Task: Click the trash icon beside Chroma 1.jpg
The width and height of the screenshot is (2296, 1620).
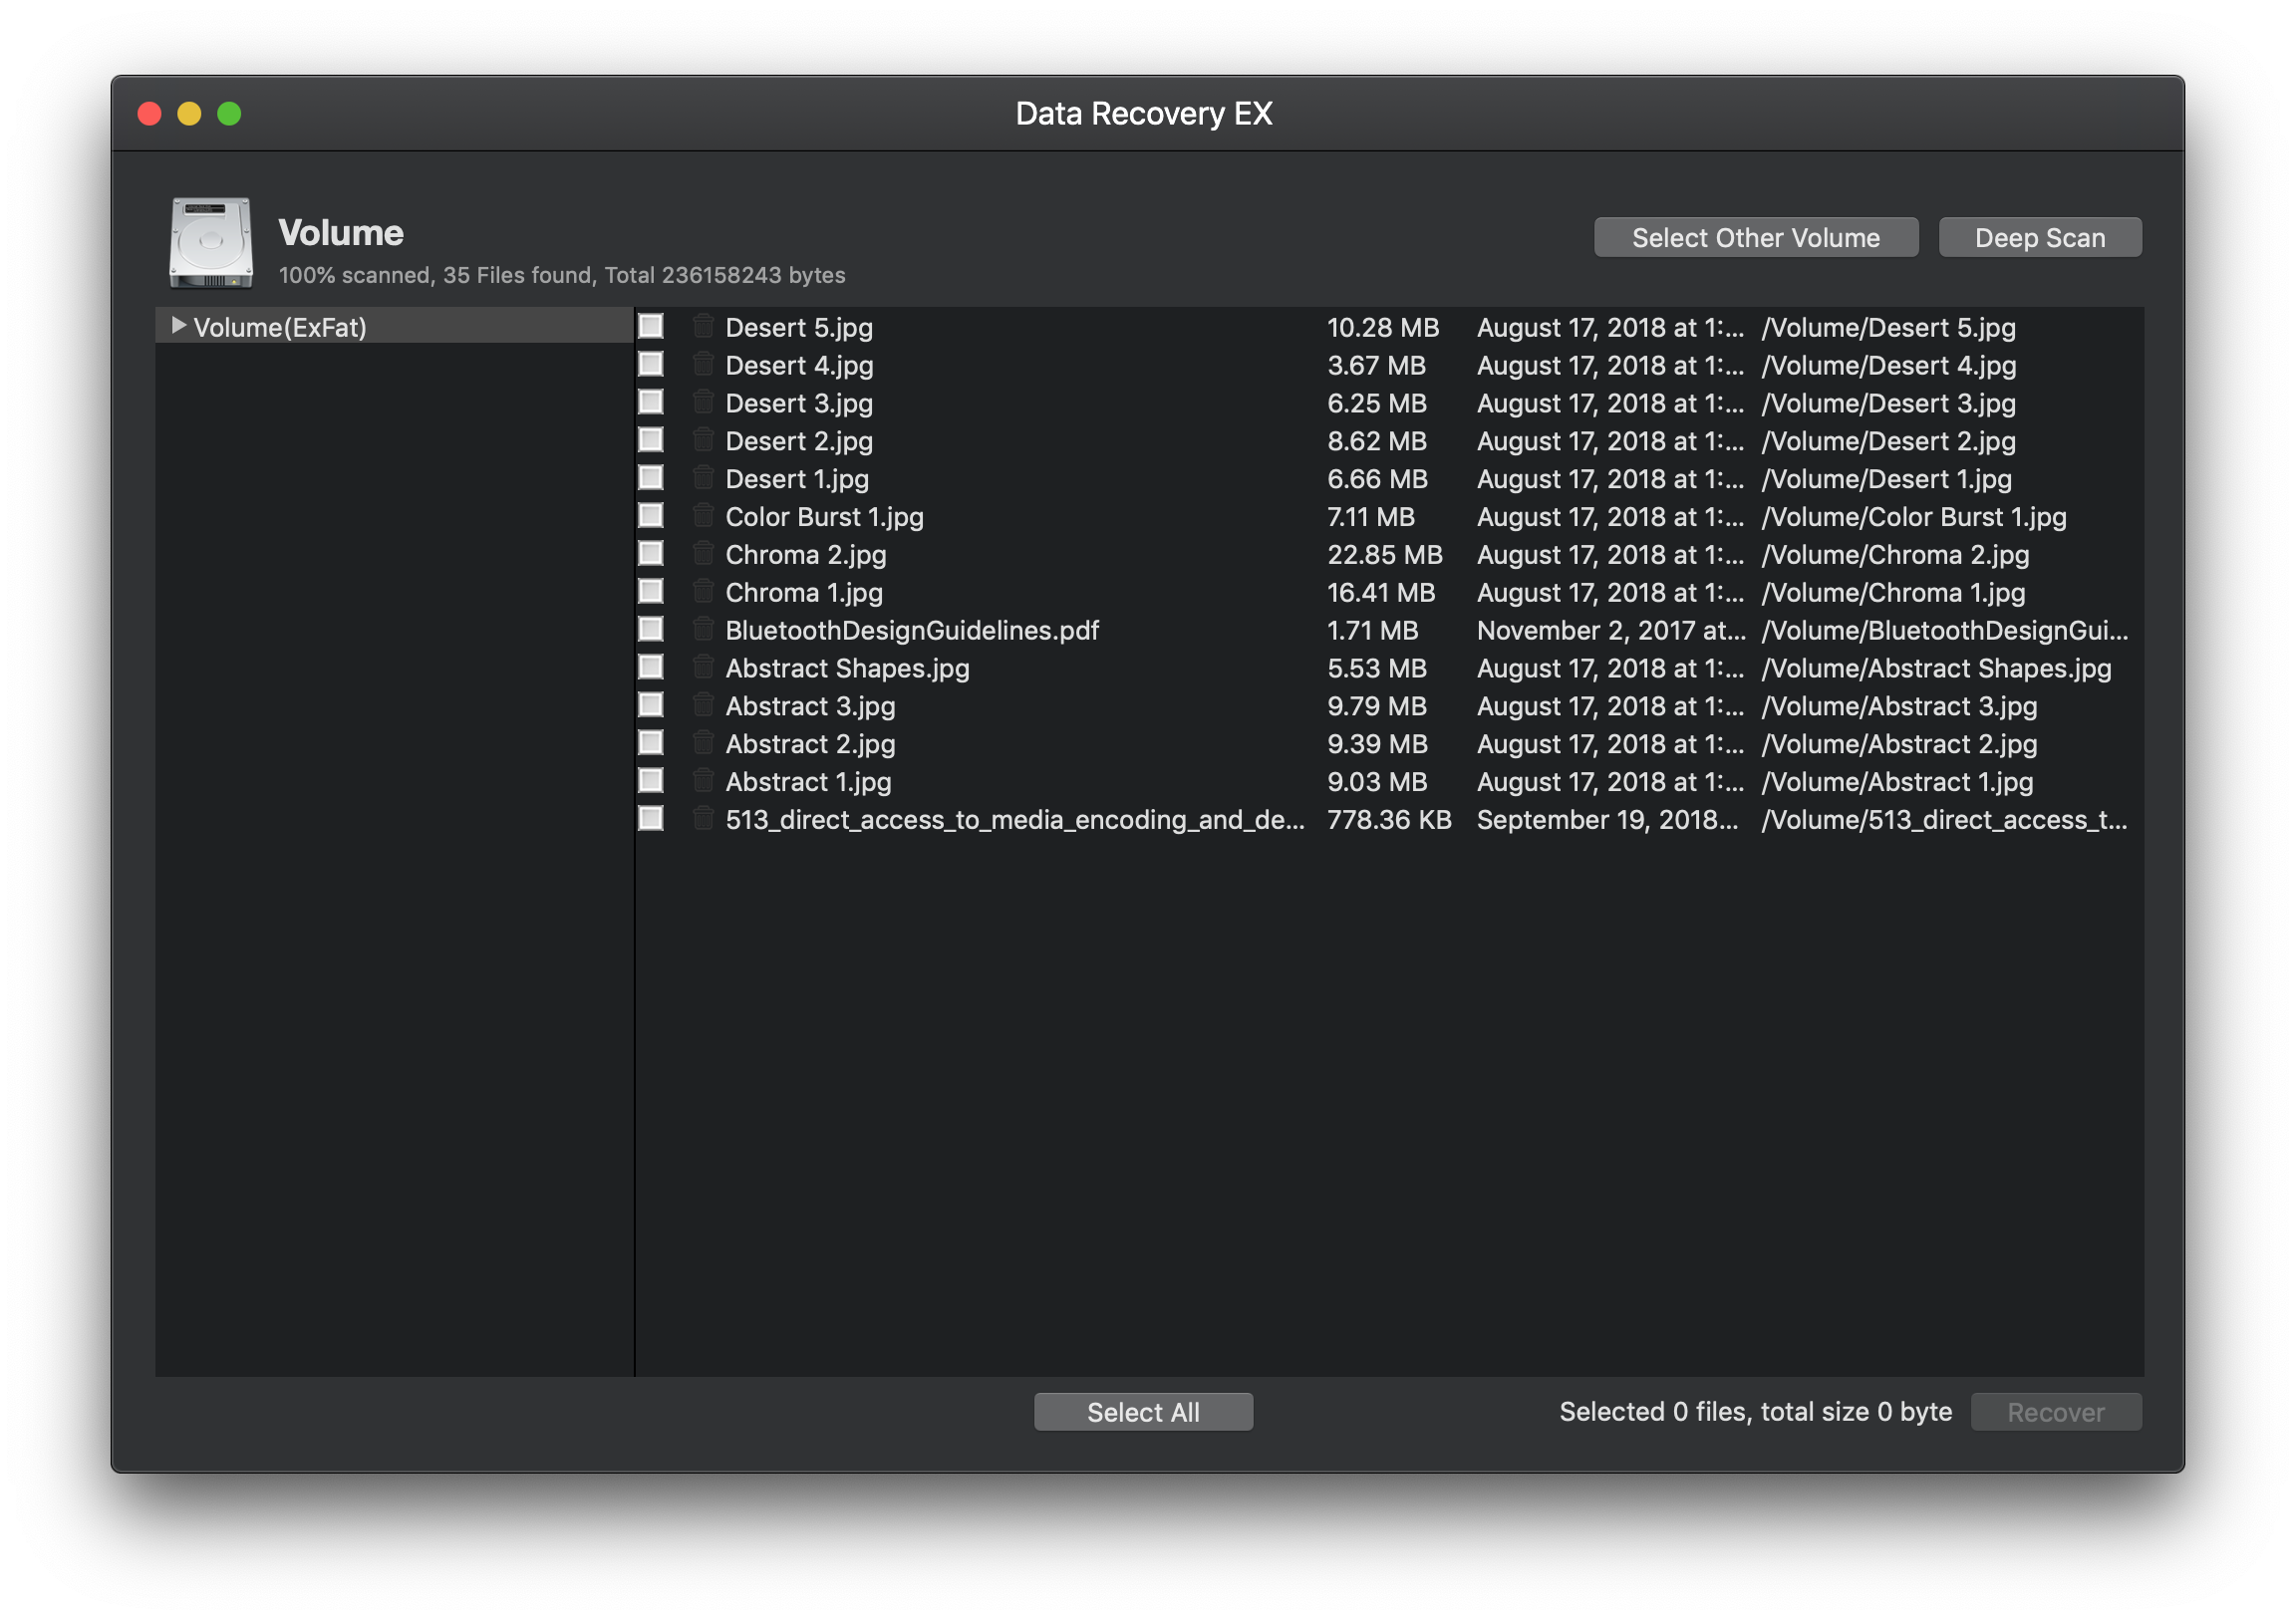Action: click(x=703, y=593)
